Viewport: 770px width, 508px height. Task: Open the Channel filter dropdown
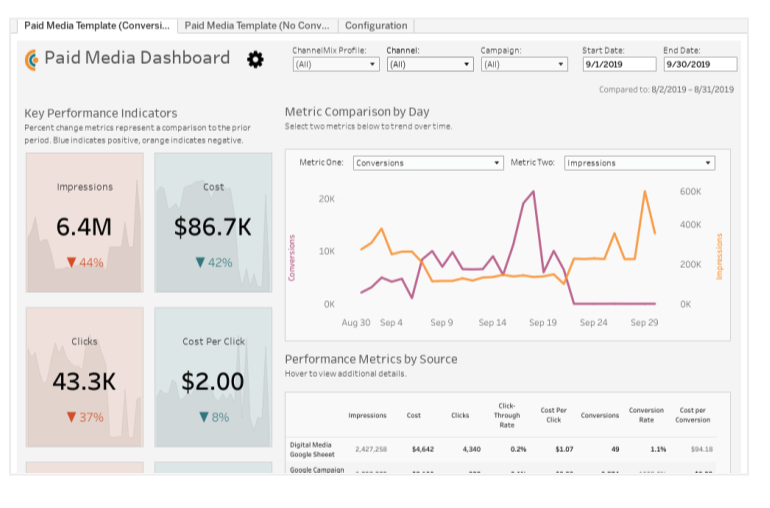click(430, 64)
